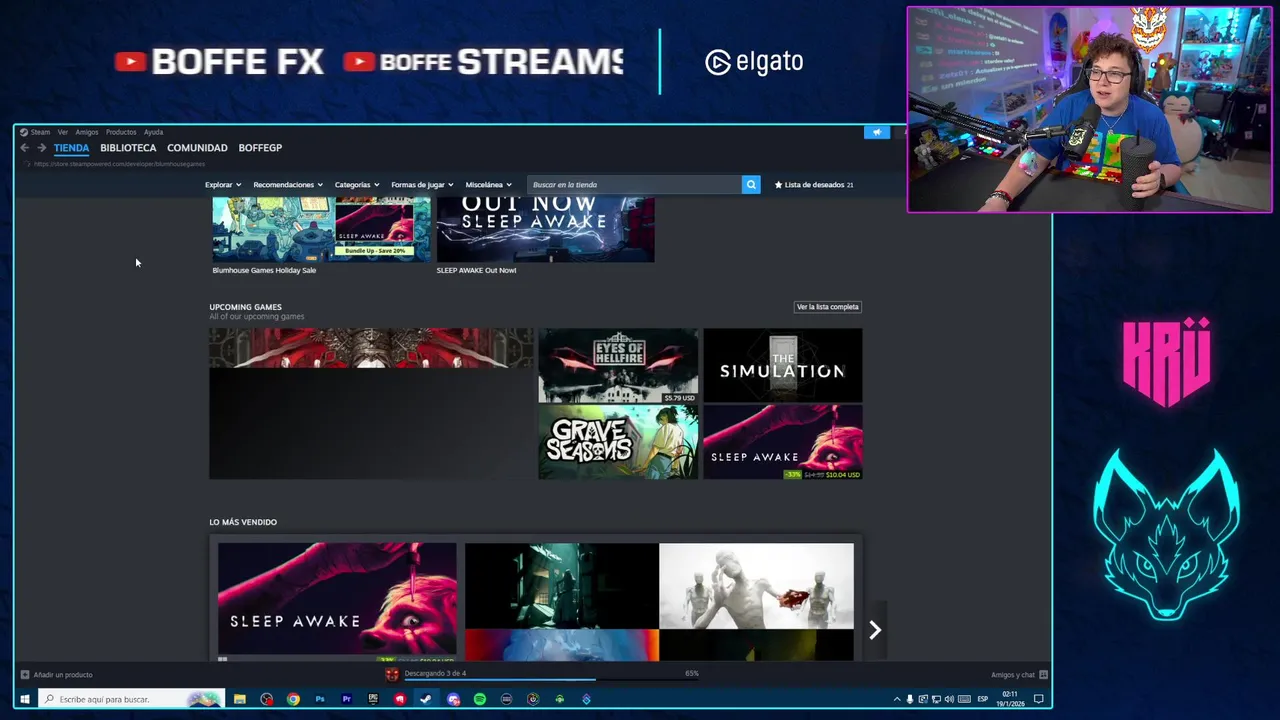1280x720 pixels.
Task: Open Epic Games Launcher from the taskbar
Action: tap(373, 699)
